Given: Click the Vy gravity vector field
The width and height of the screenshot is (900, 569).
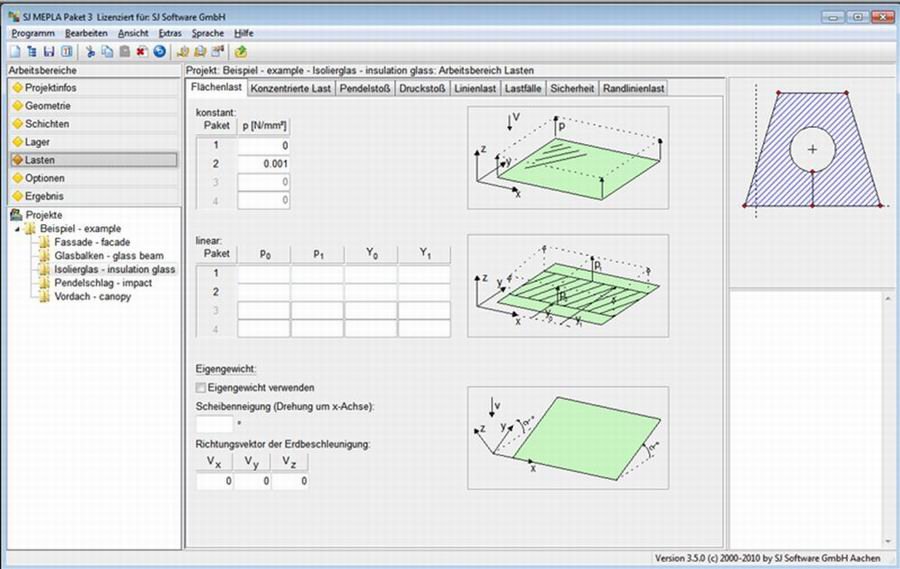Looking at the screenshot, I should click(x=251, y=481).
